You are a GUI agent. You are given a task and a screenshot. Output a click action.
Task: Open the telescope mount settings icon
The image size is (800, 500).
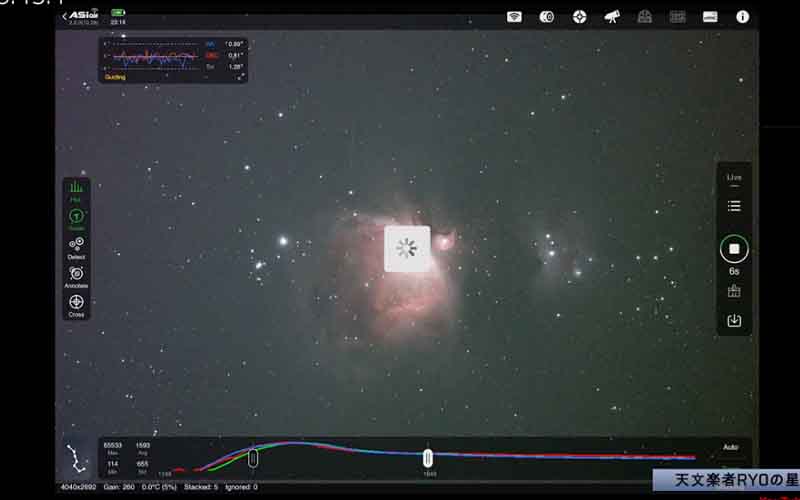point(612,17)
